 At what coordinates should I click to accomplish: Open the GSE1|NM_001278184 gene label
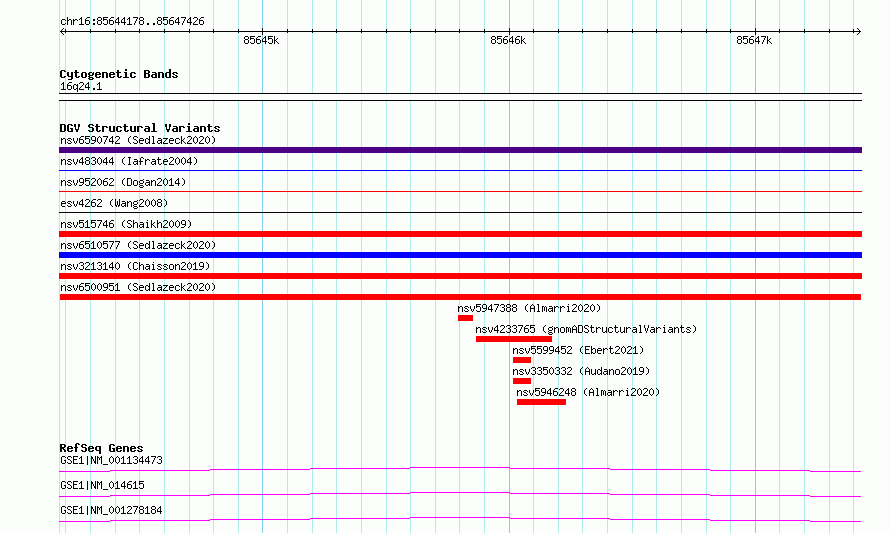[x=111, y=510]
